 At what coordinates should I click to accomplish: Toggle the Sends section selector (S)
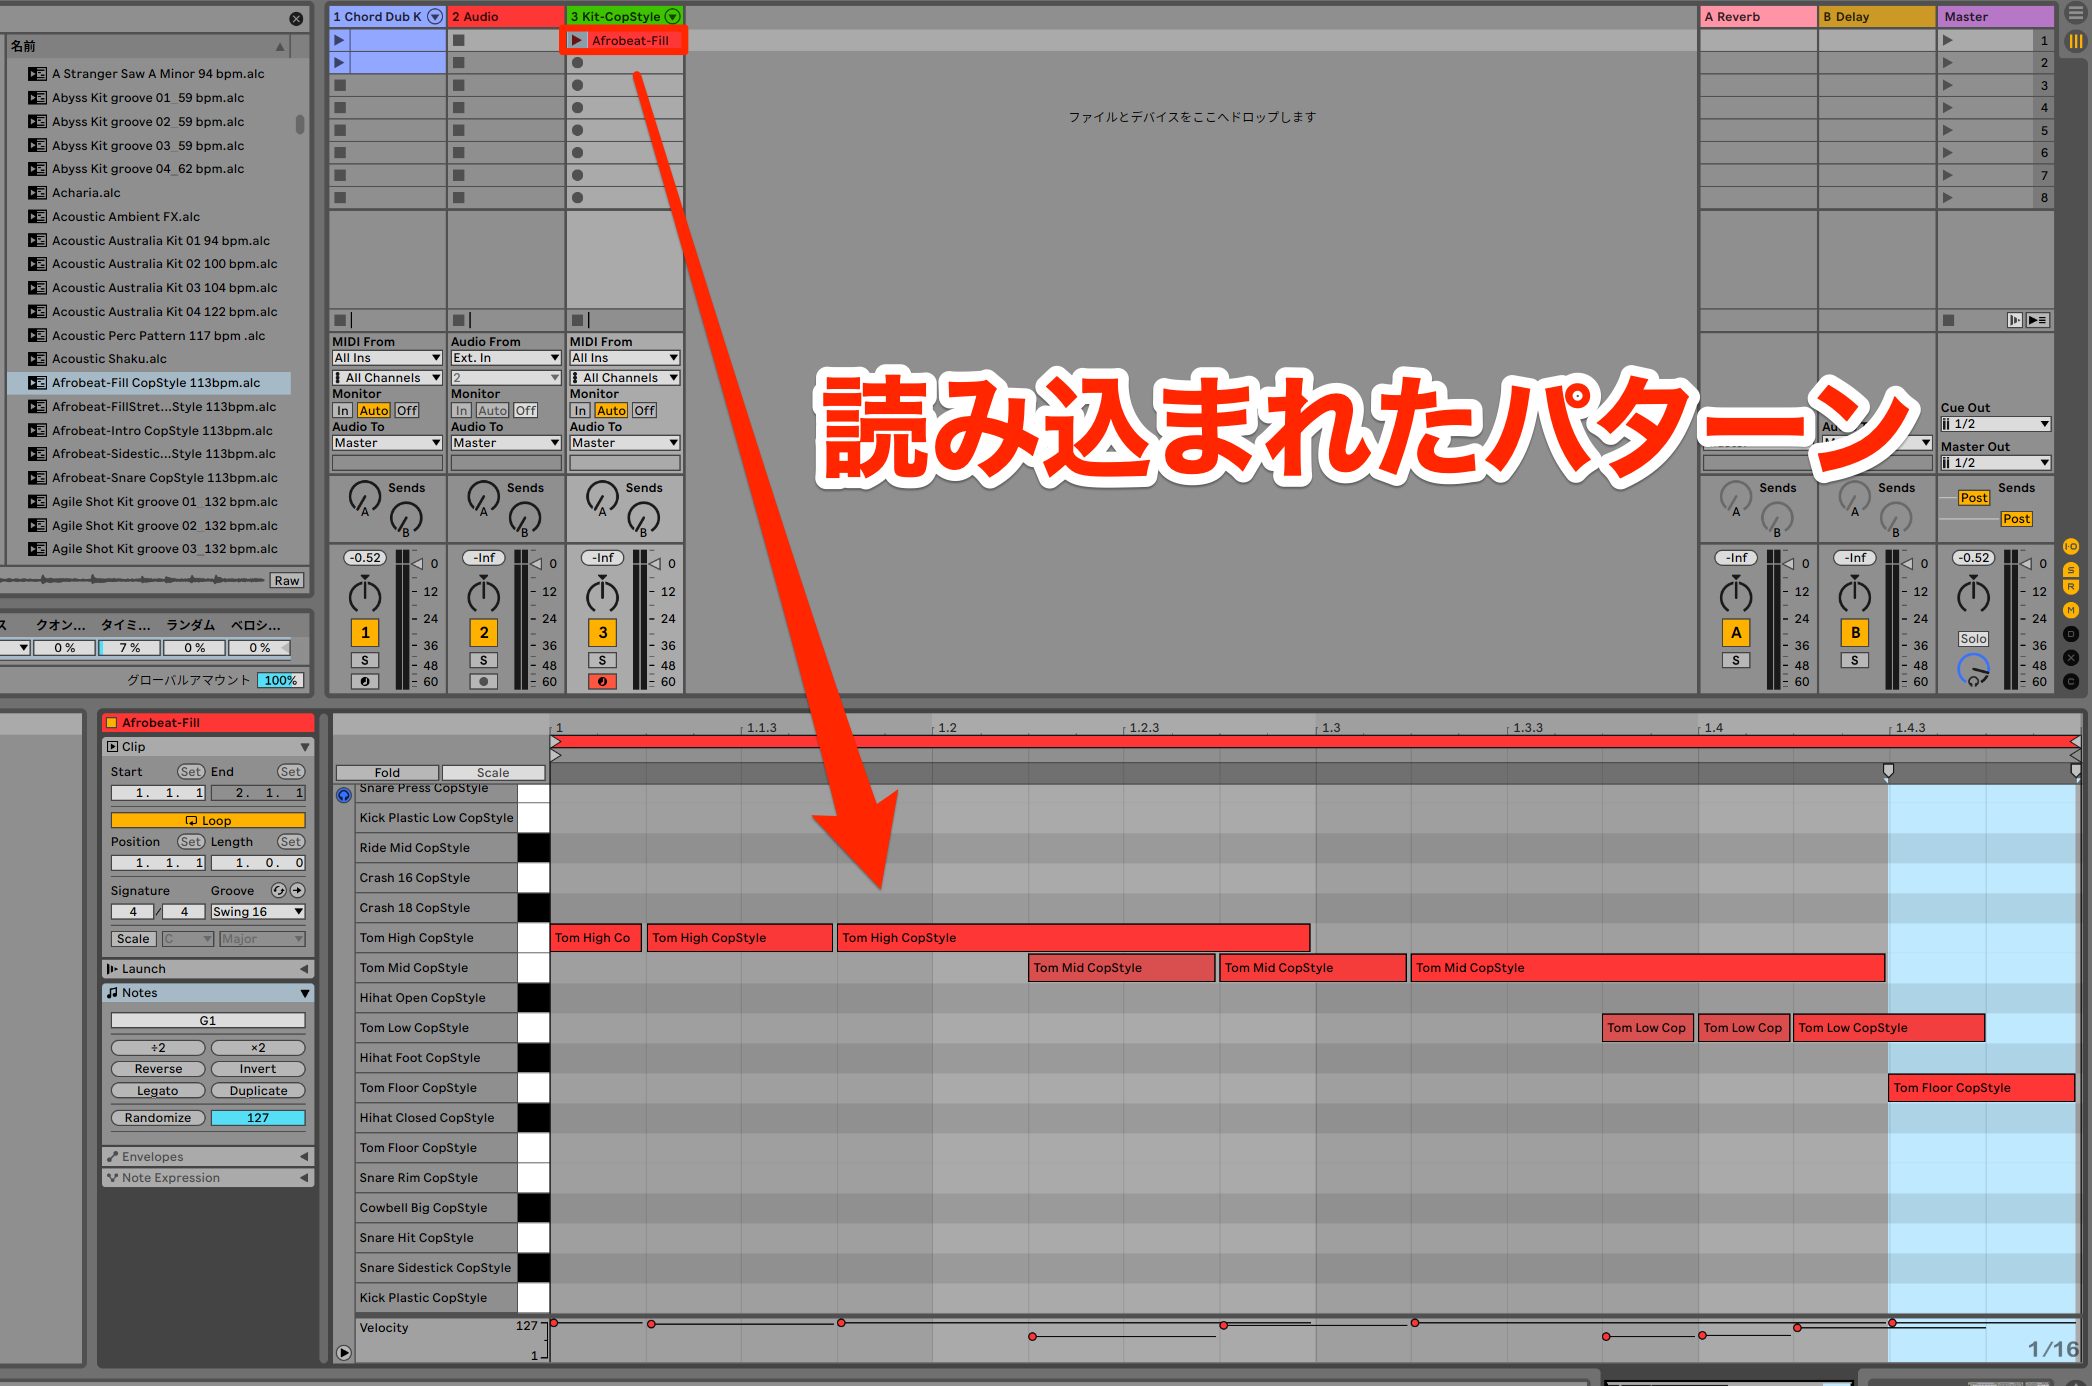2071,571
